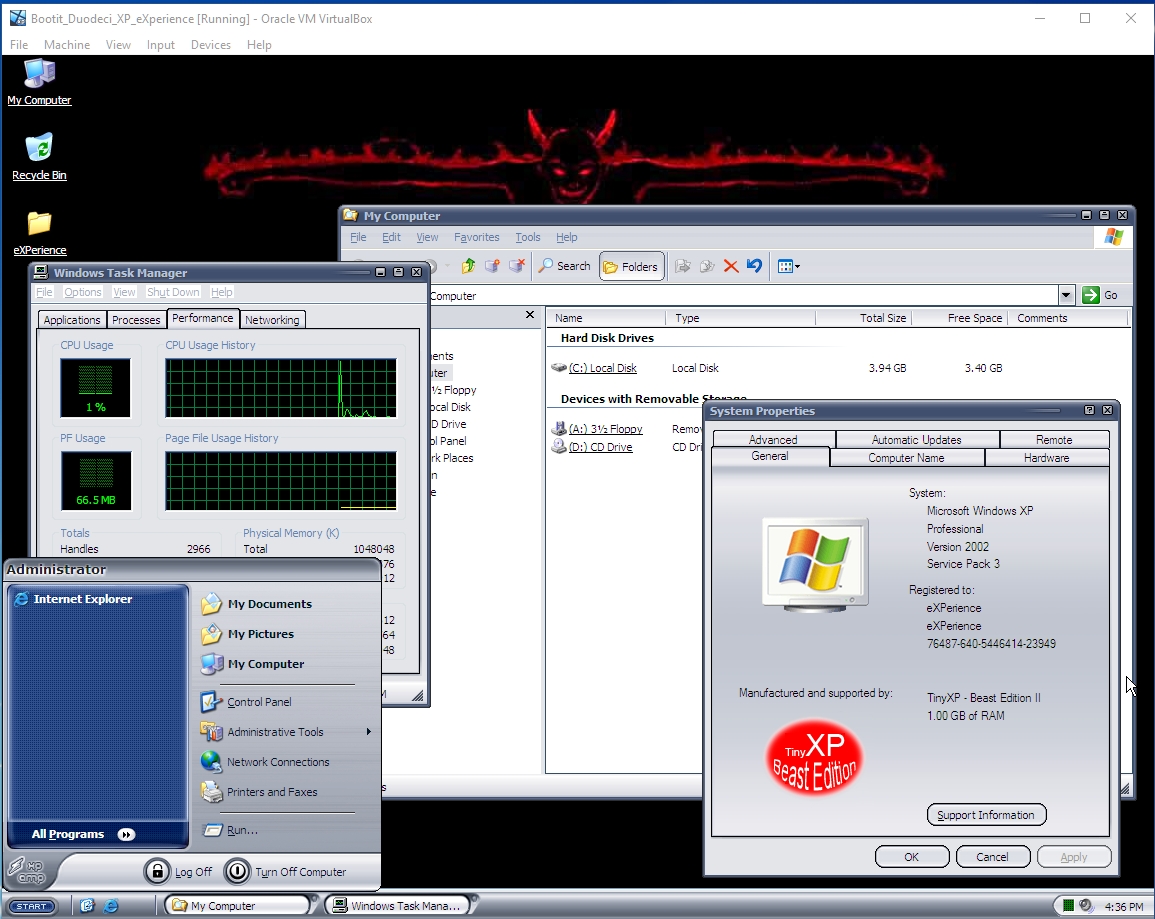
Task: Click the Search toolbar button
Action: coord(564,267)
